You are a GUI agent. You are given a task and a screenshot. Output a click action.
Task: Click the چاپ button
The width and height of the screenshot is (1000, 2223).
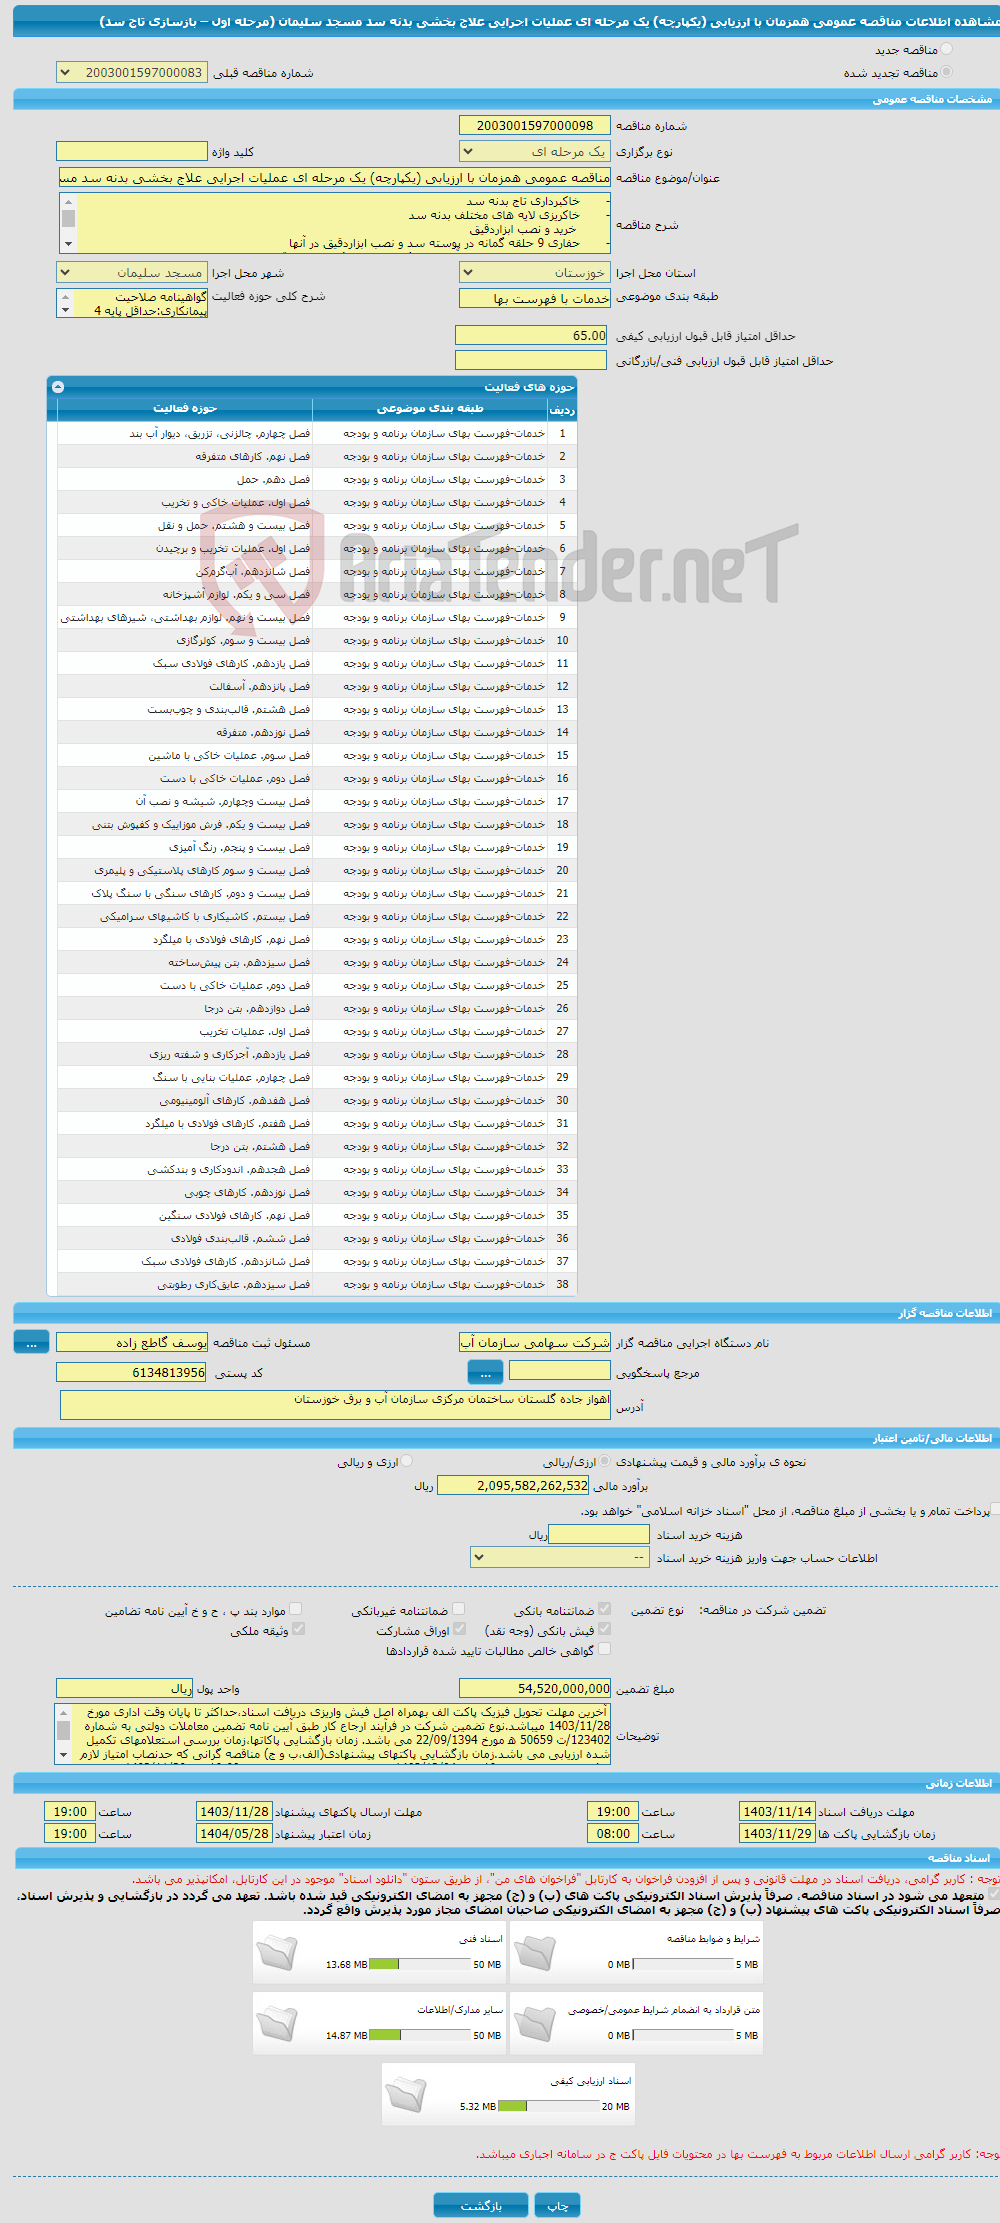tap(557, 2205)
